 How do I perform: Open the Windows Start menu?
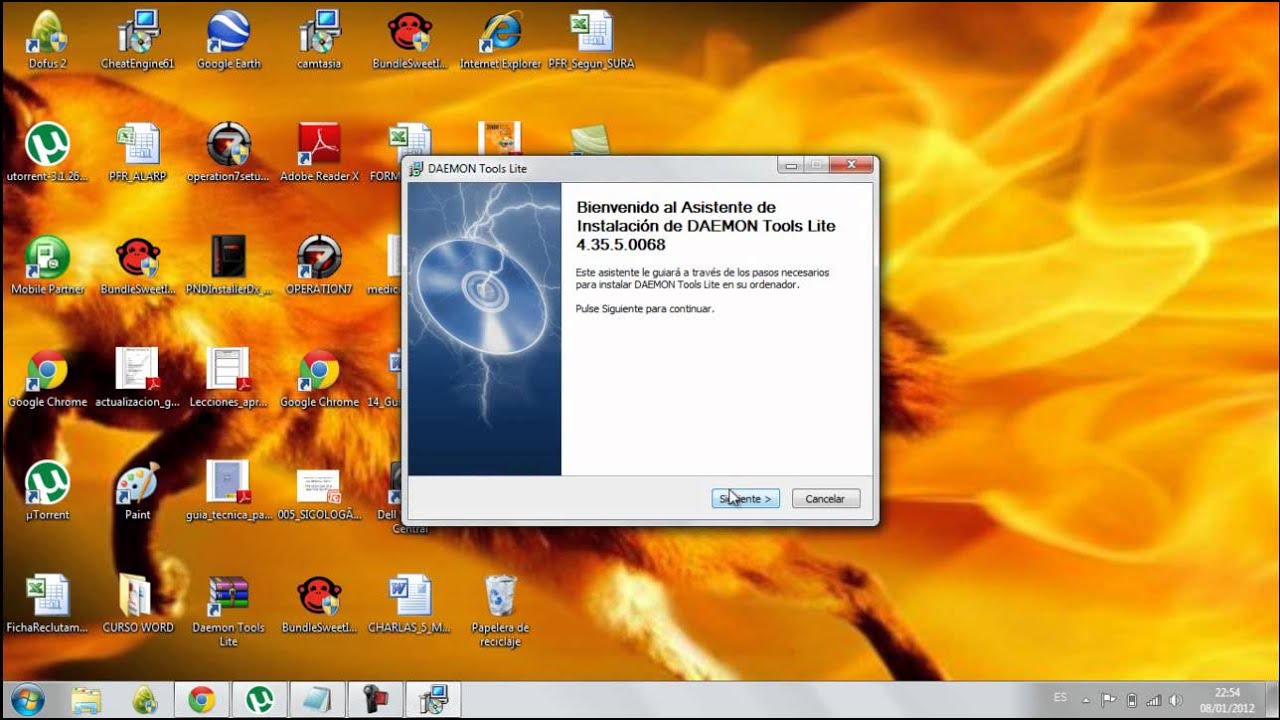pyautogui.click(x=27, y=699)
